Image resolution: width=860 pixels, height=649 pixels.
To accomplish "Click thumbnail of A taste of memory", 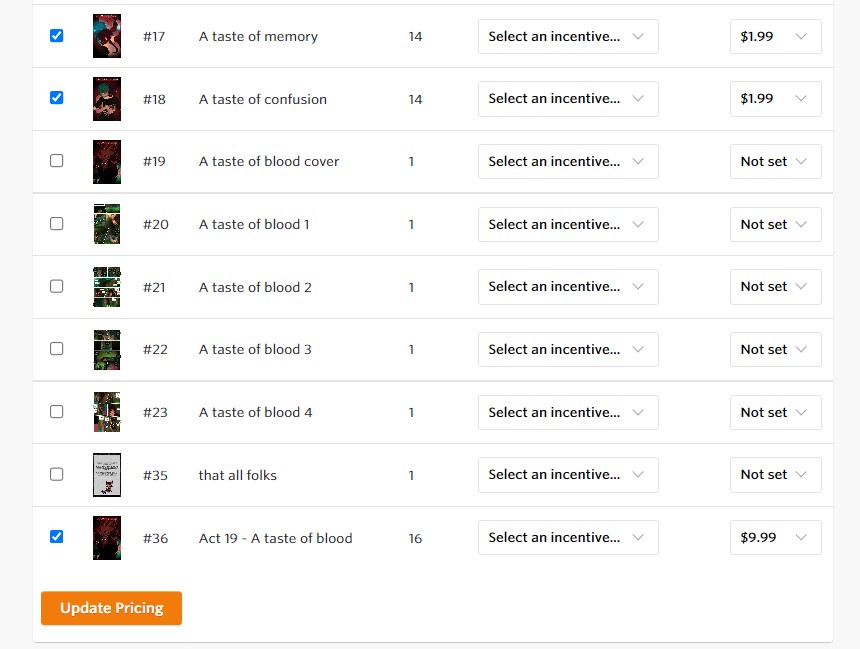I will (107, 36).
